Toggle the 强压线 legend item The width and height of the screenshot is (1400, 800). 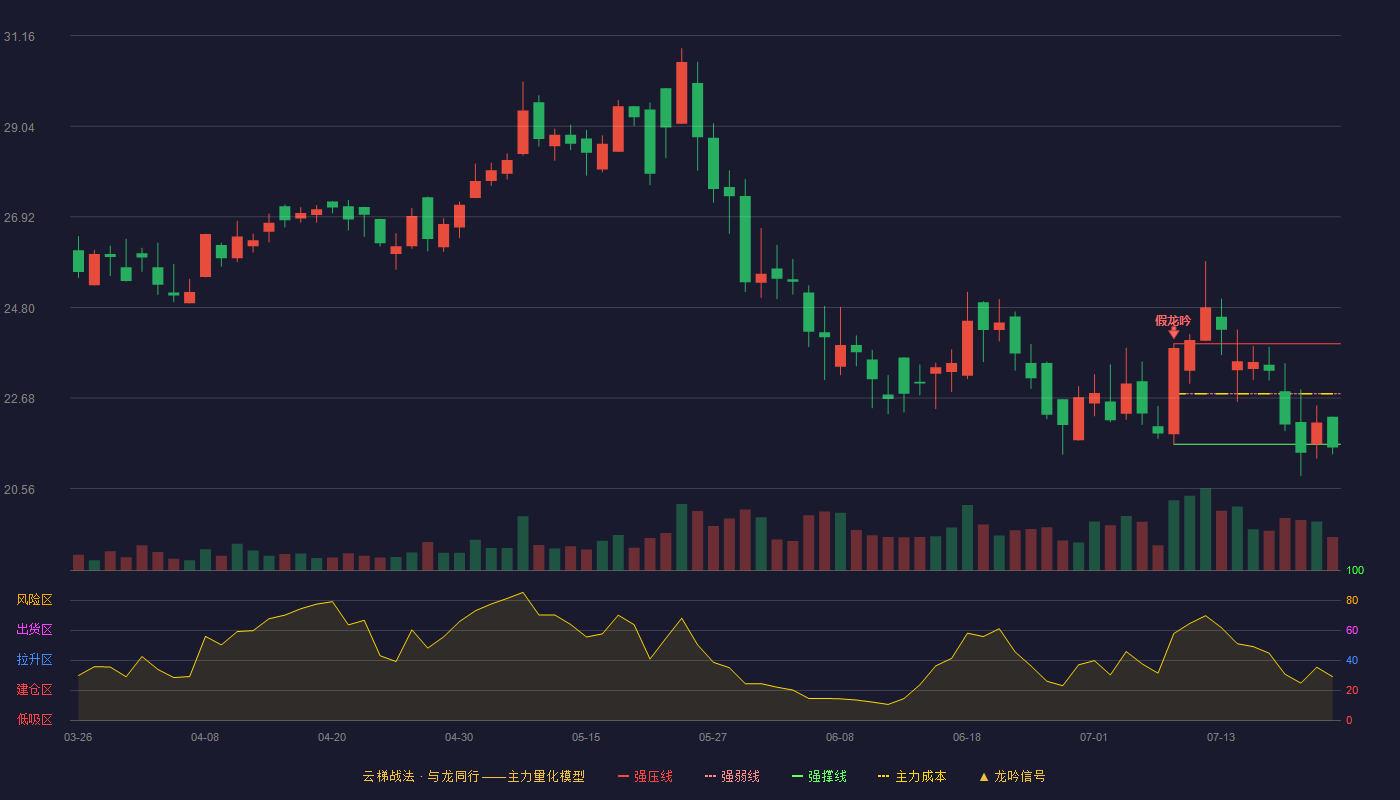pos(645,776)
